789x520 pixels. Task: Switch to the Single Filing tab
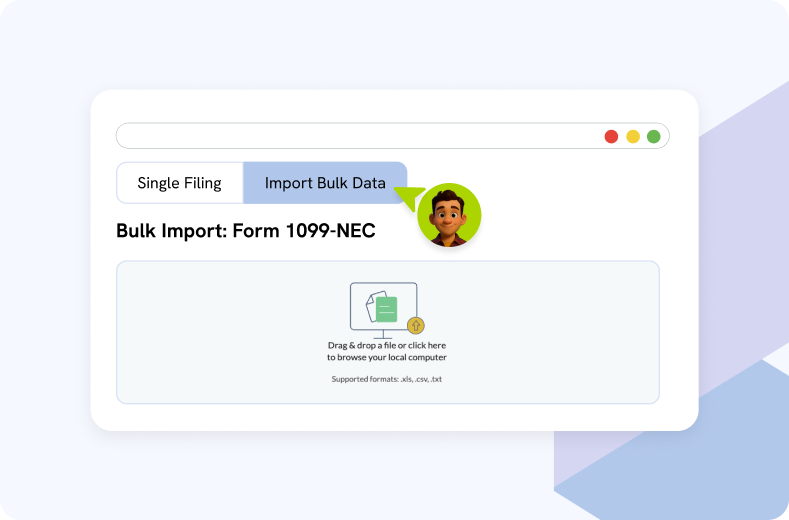point(180,183)
